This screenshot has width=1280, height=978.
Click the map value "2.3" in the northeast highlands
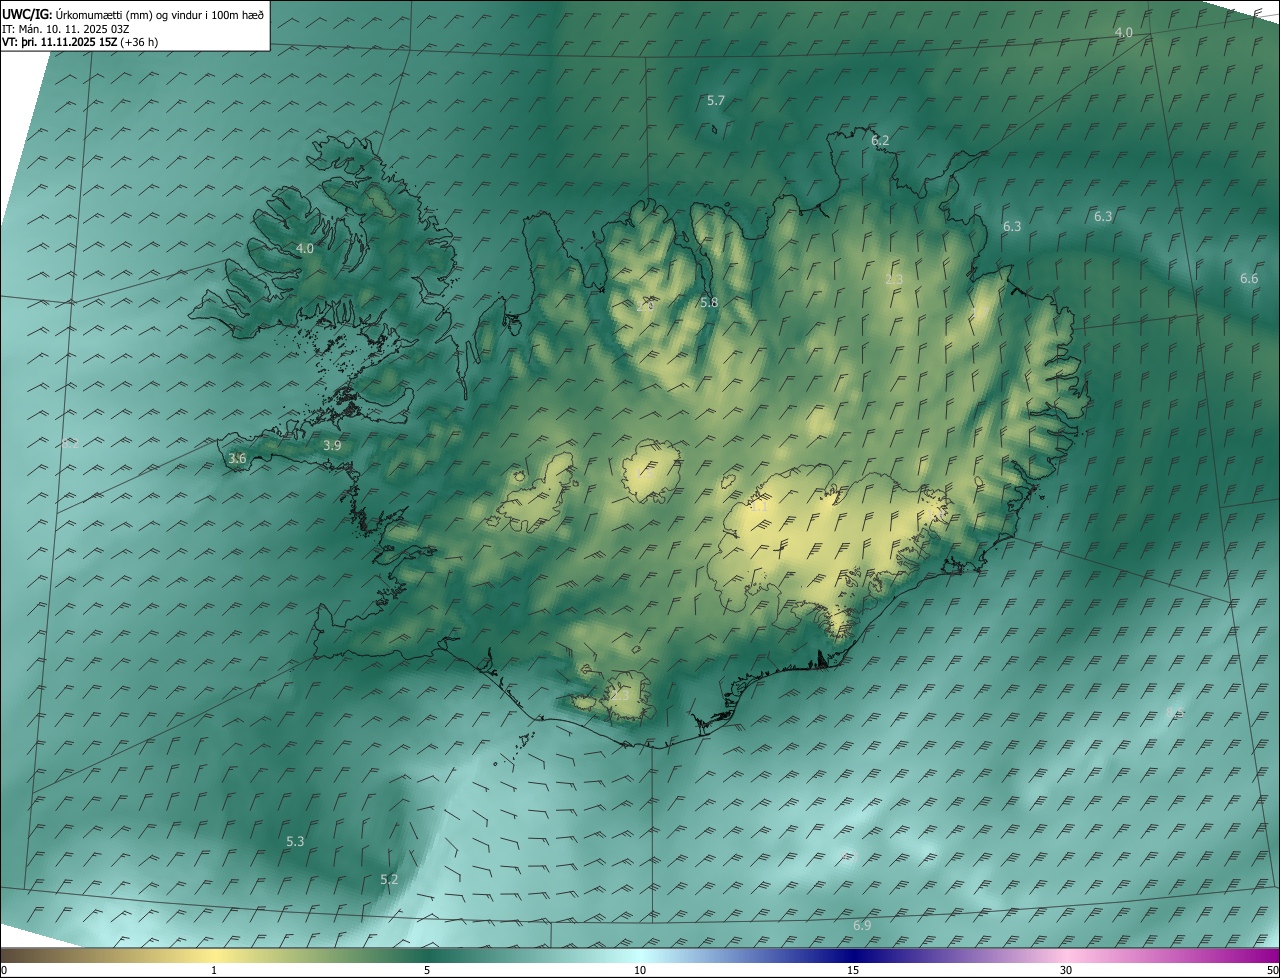894,279
